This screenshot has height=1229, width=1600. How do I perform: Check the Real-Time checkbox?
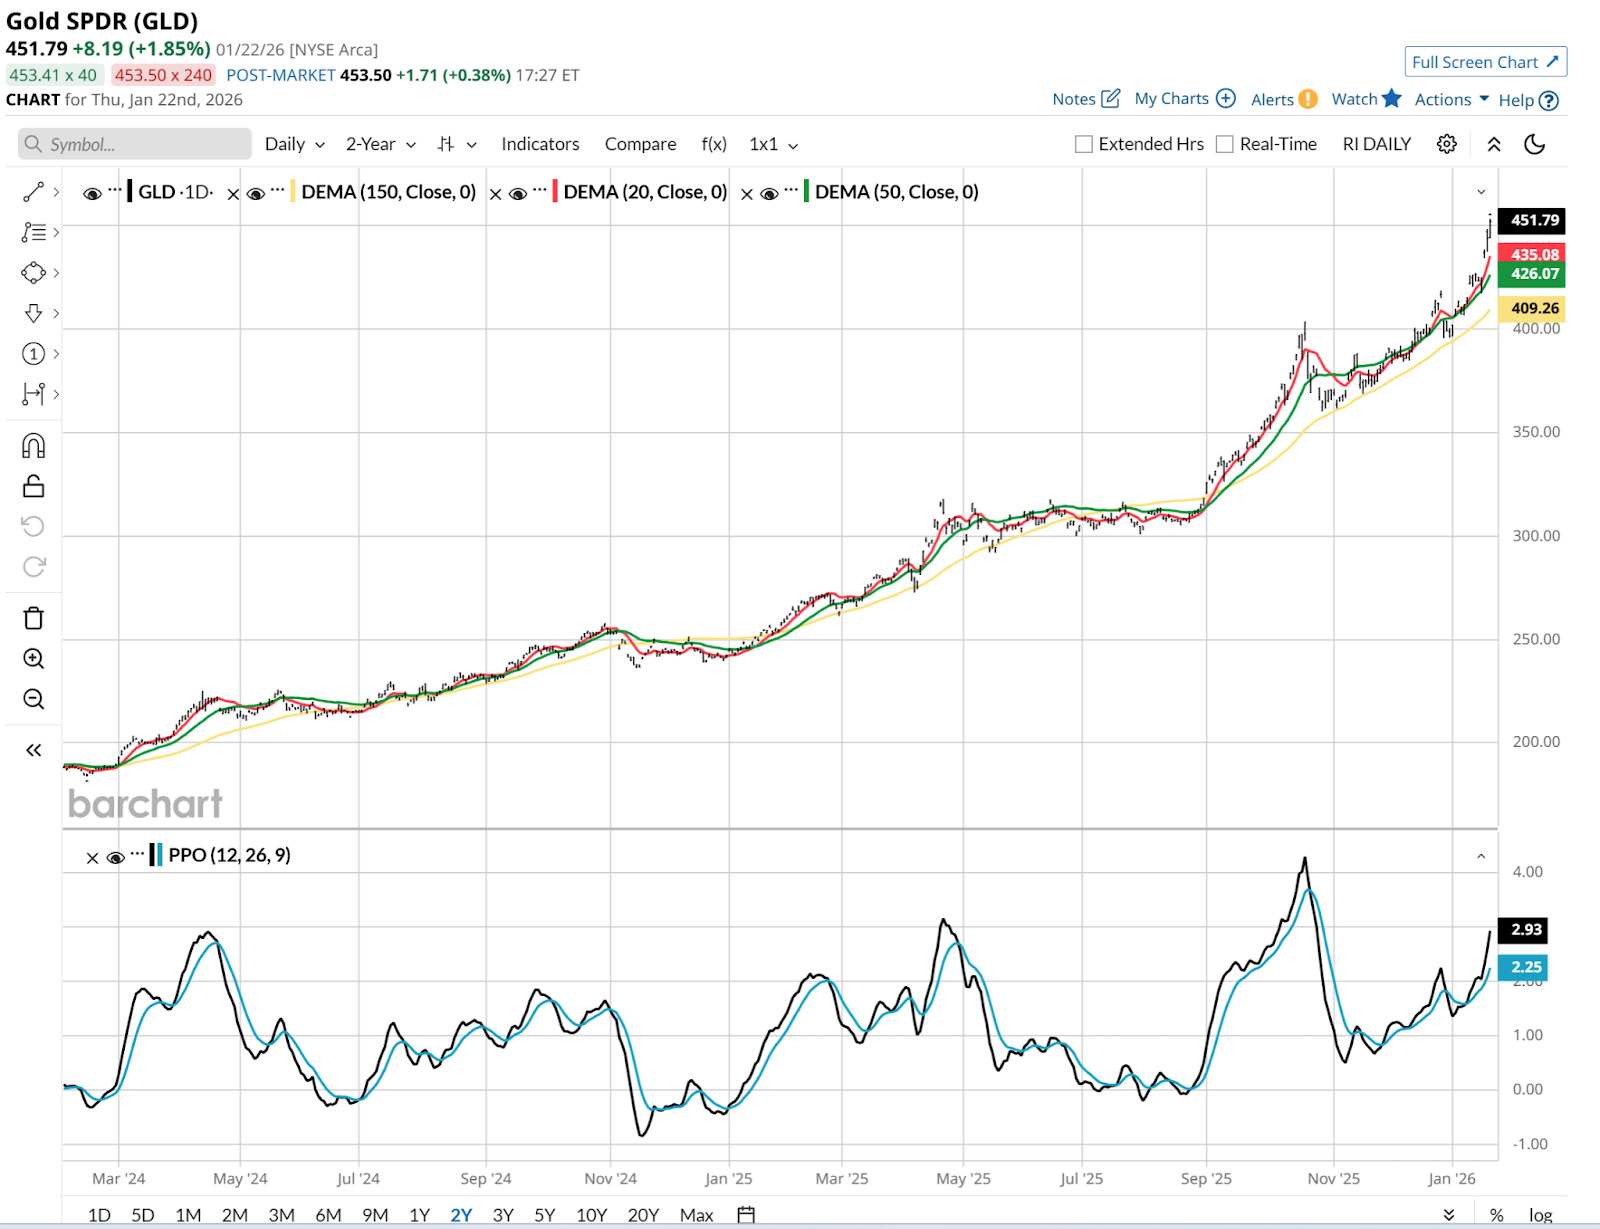pos(1224,144)
